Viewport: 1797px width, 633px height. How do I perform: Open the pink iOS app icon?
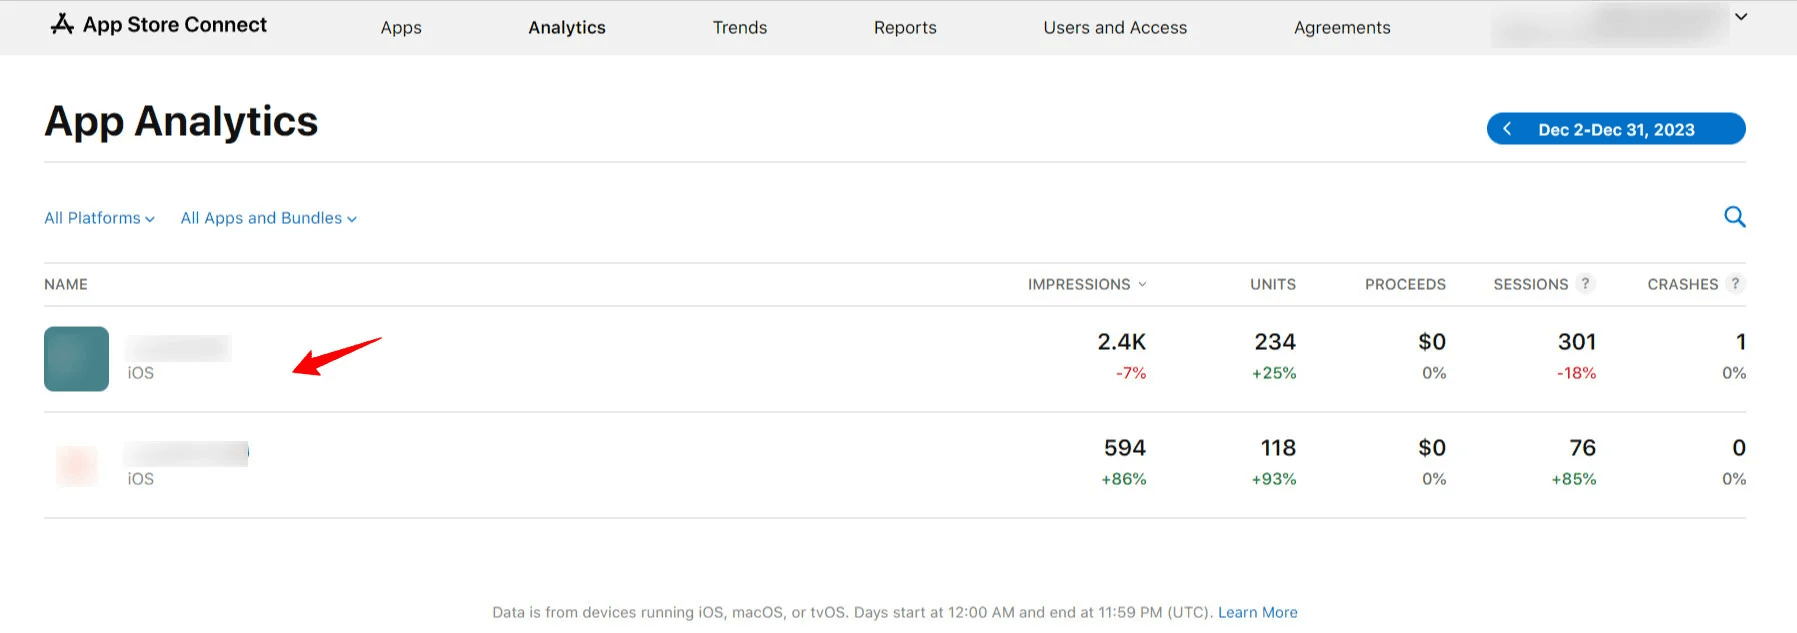(76, 465)
